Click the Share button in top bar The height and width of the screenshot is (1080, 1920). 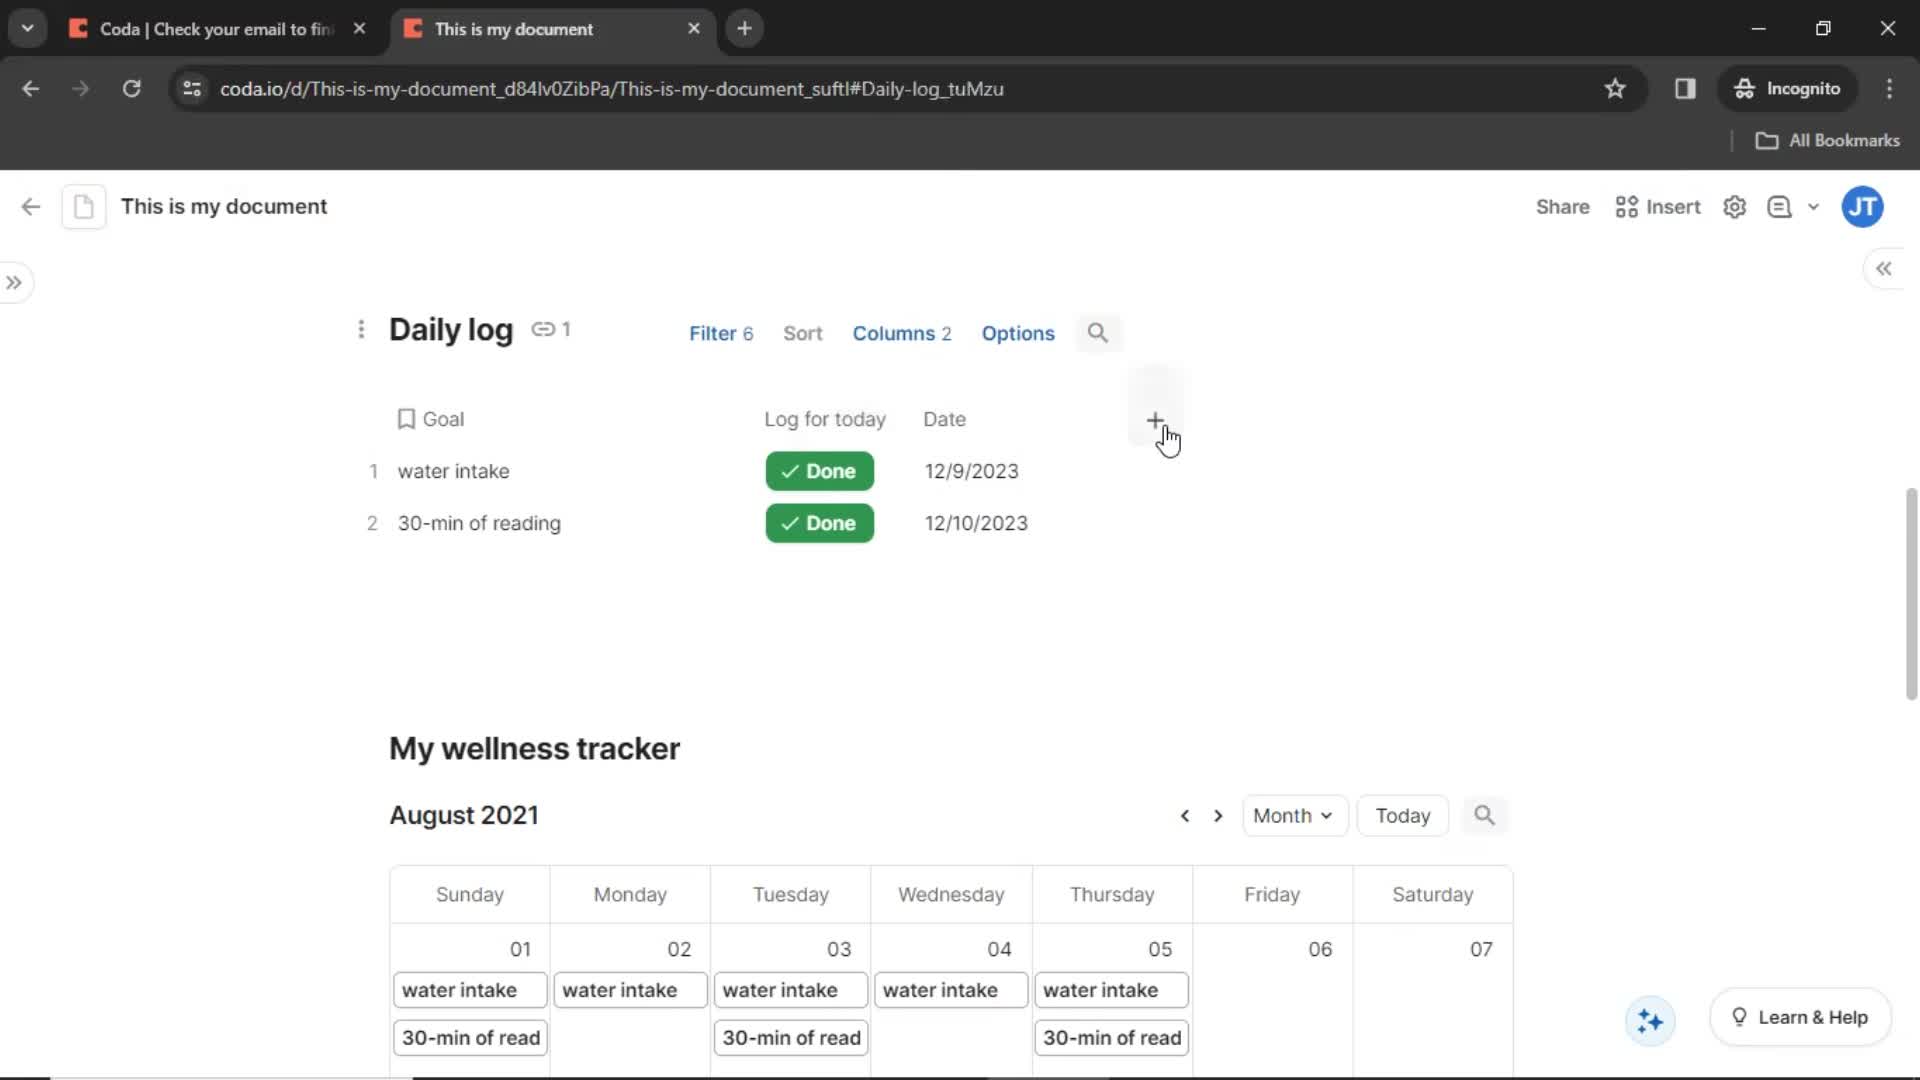(x=1563, y=206)
